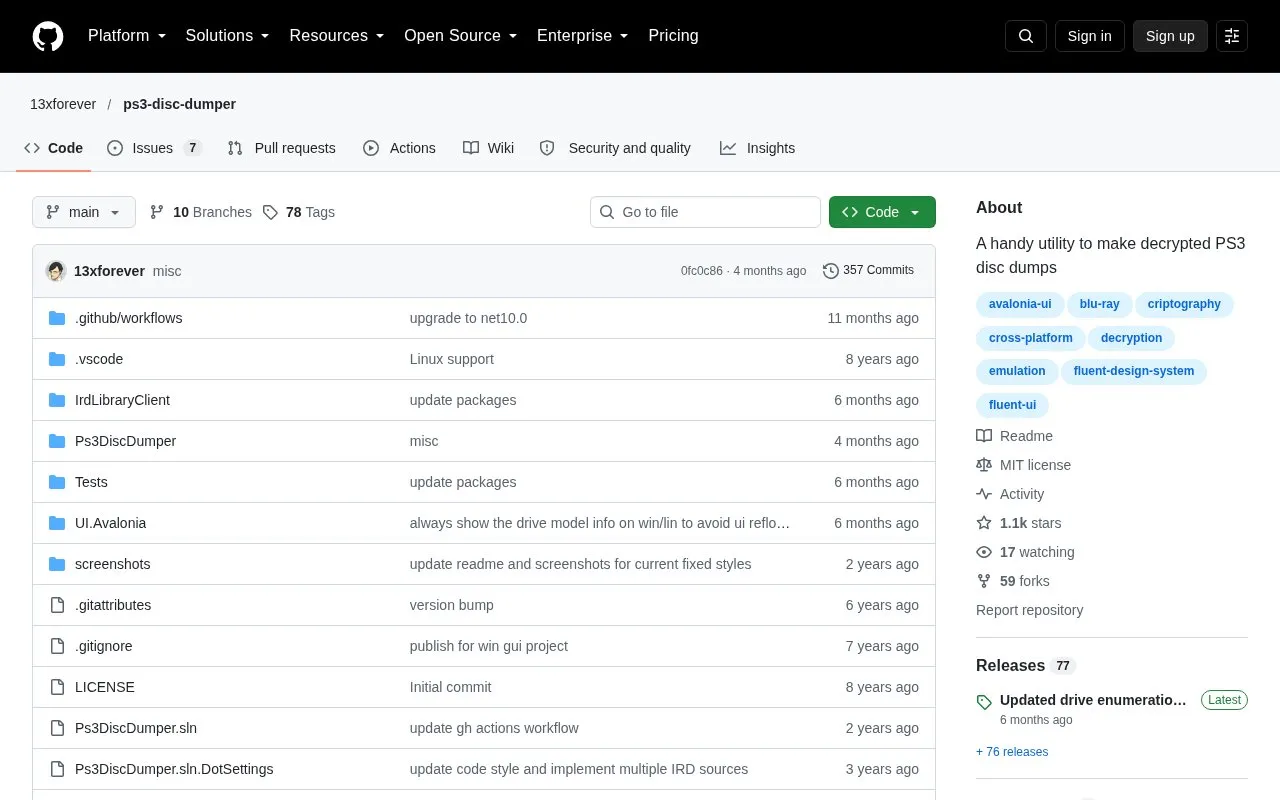The height and width of the screenshot is (800, 1280).
Task: Open the Pull requests tab
Action: 281,148
